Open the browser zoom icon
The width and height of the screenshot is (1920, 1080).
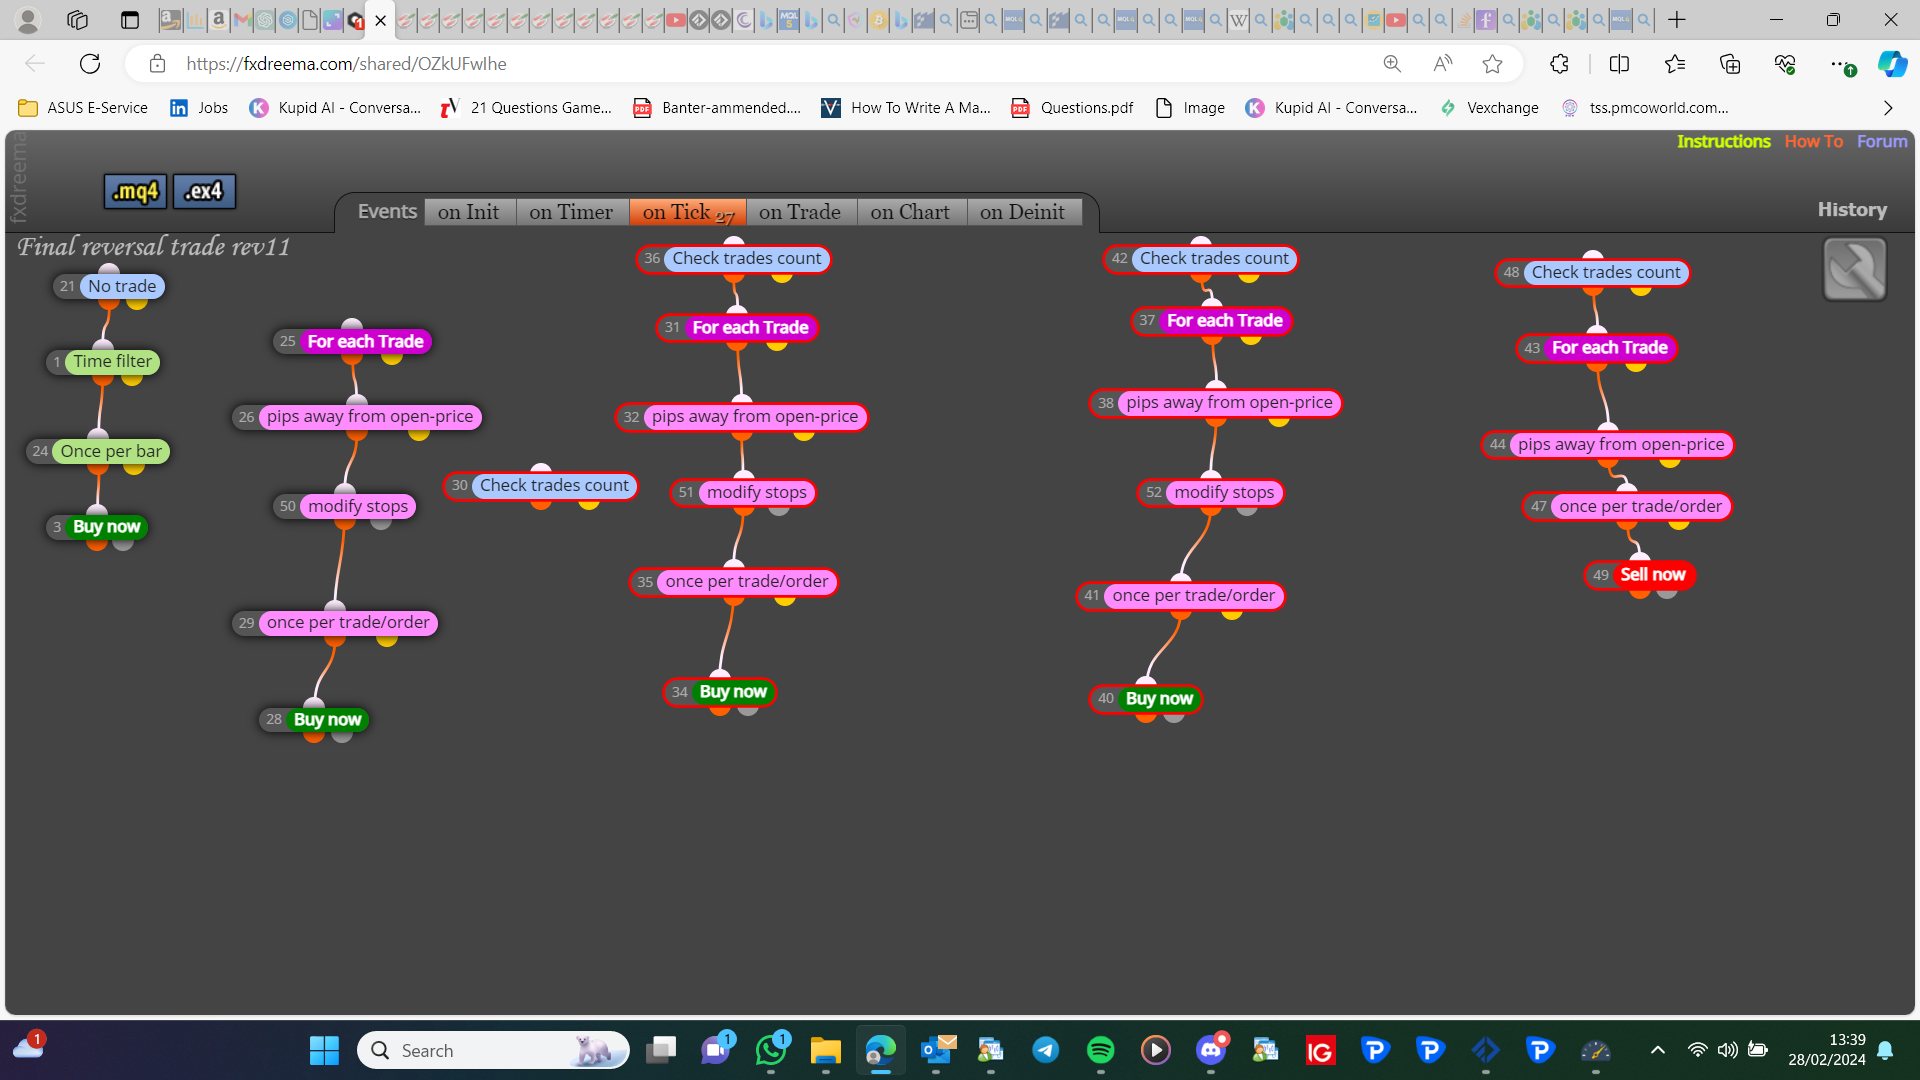tap(1392, 64)
